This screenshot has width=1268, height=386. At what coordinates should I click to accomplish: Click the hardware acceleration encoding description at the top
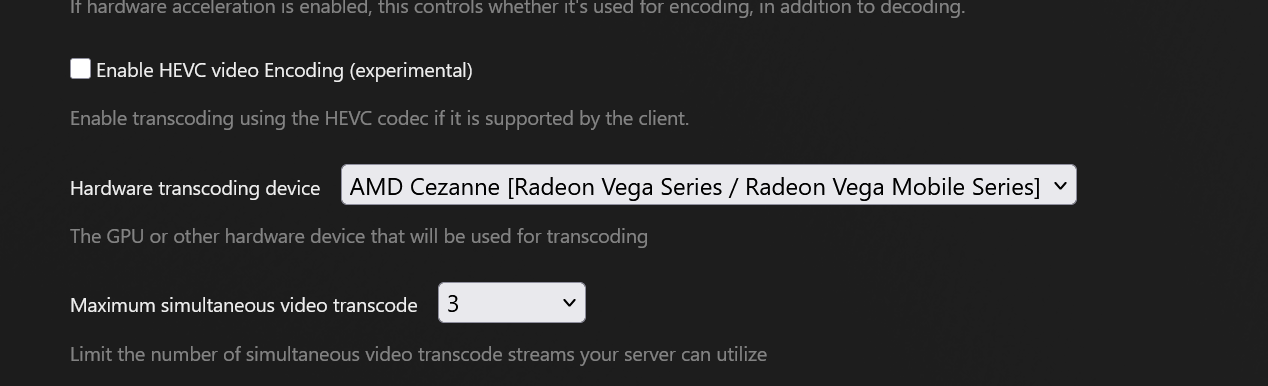click(517, 8)
